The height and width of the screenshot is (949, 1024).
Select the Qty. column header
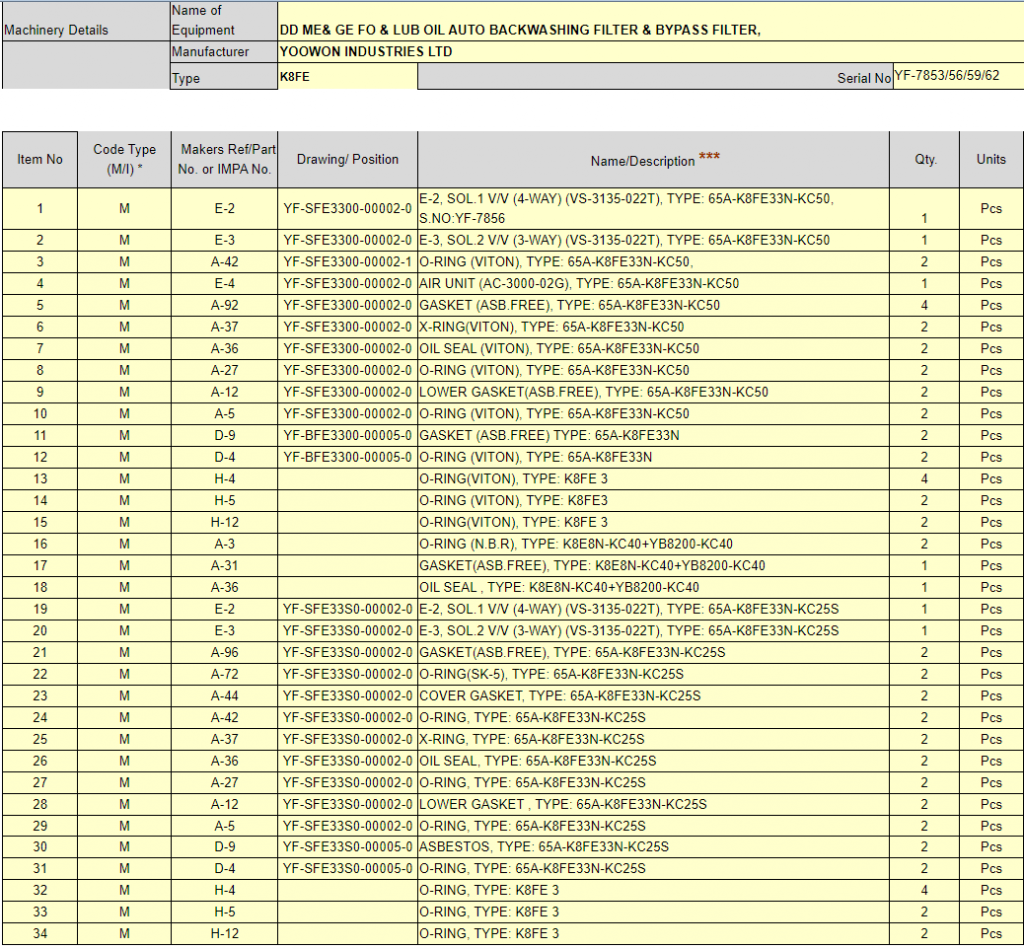[x=925, y=160]
